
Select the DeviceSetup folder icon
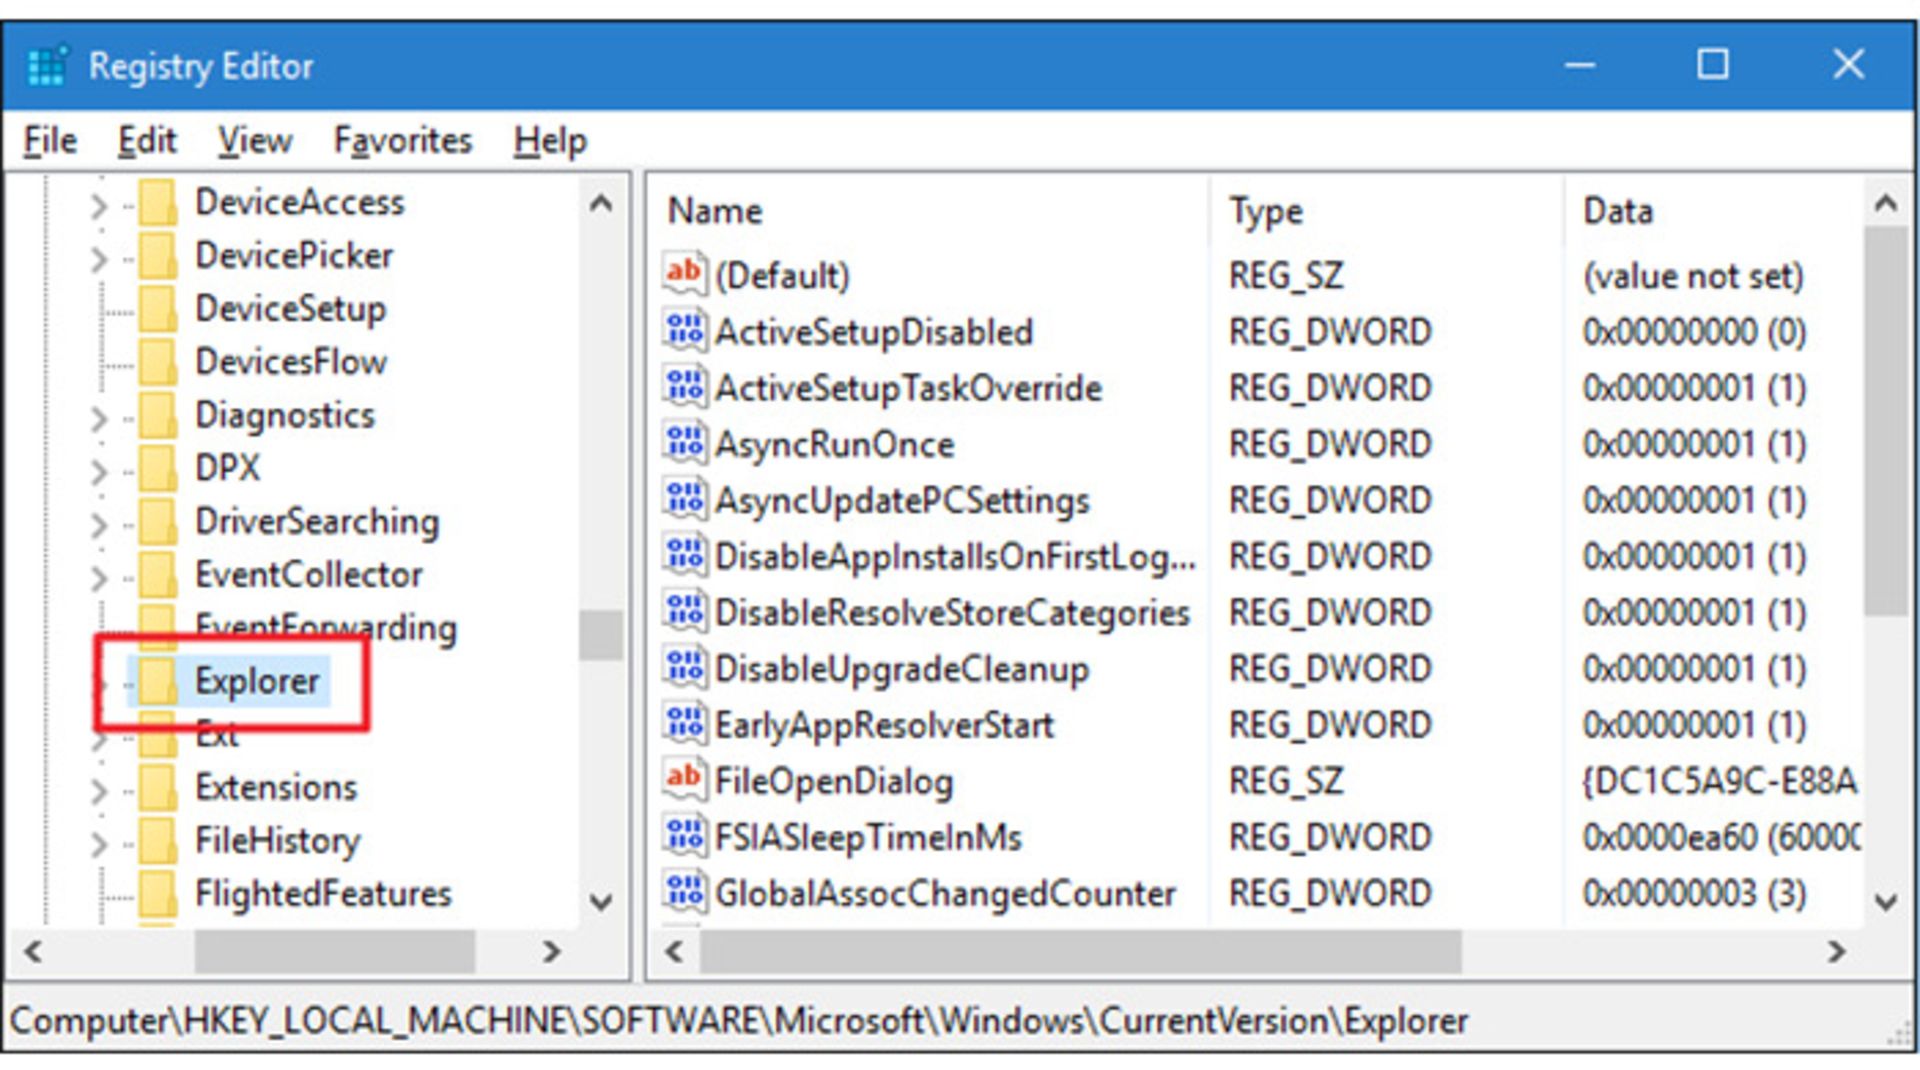click(157, 309)
